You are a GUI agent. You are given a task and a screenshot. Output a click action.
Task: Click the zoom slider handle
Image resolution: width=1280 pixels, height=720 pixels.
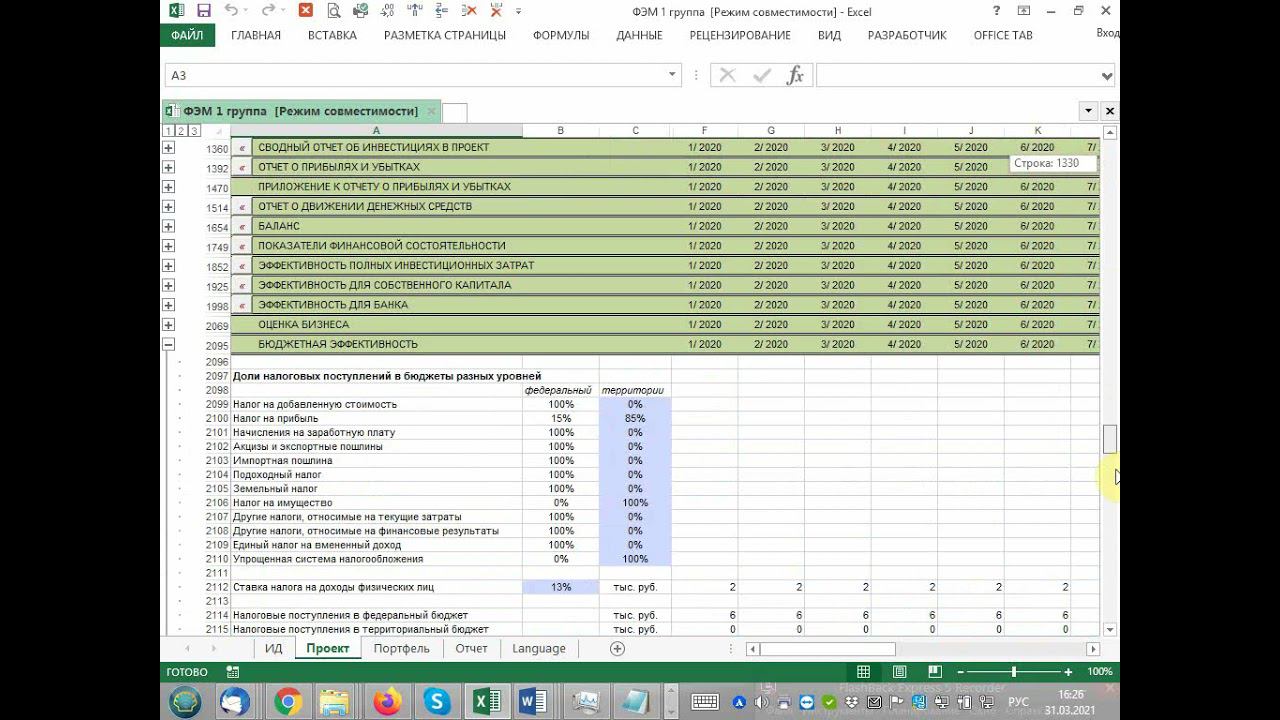tap(1014, 672)
